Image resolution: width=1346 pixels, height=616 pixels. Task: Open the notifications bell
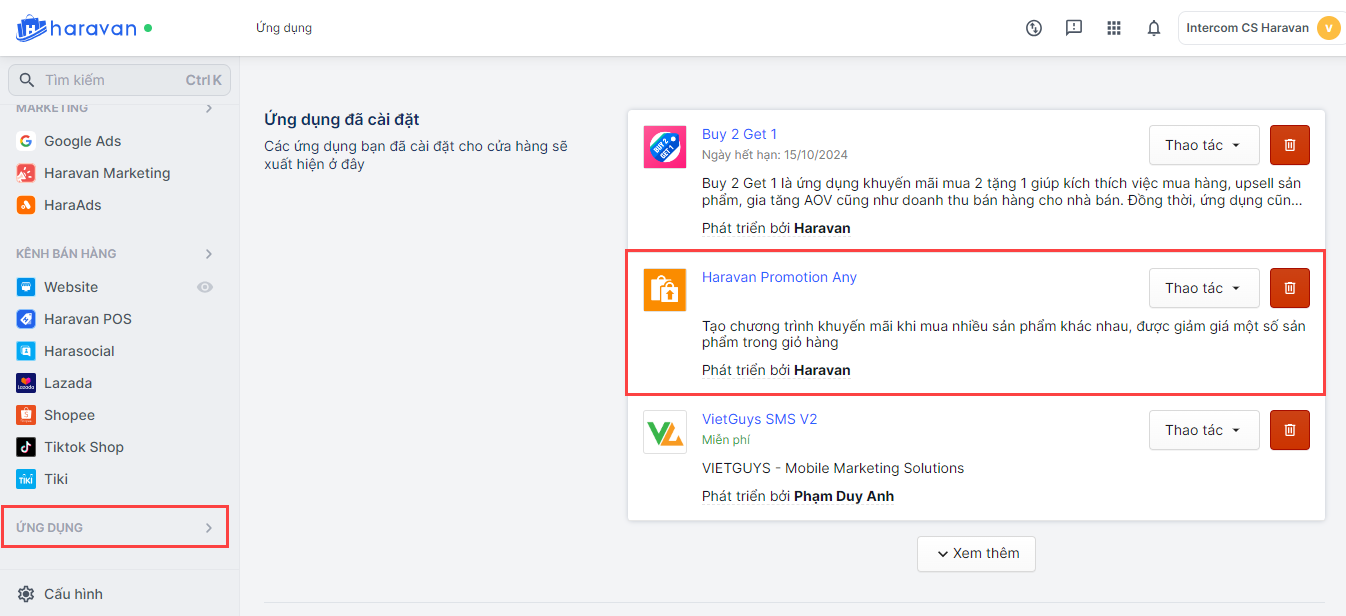pyautogui.click(x=1154, y=28)
